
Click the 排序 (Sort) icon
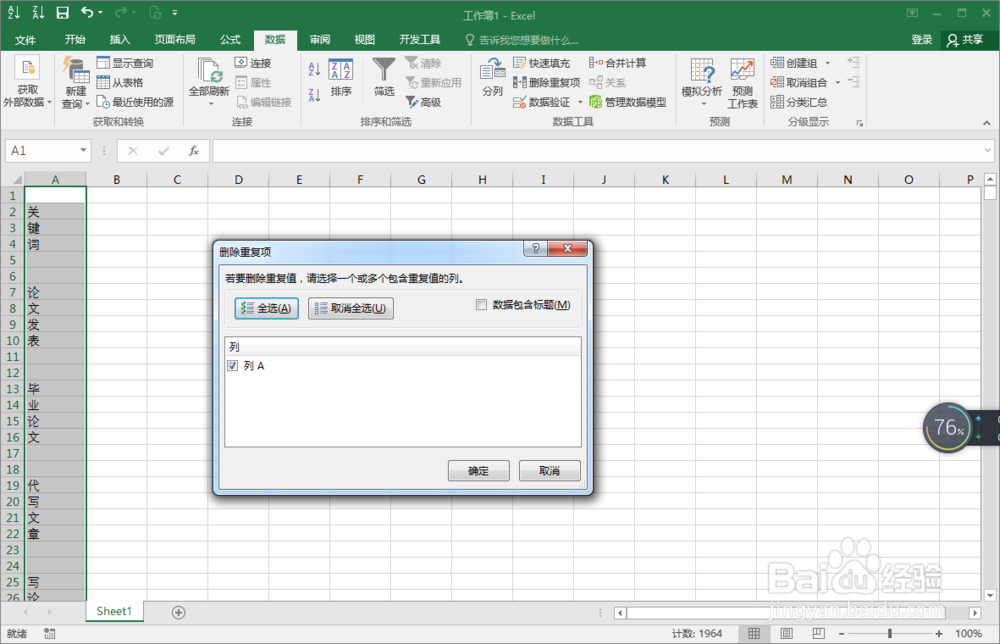340,78
